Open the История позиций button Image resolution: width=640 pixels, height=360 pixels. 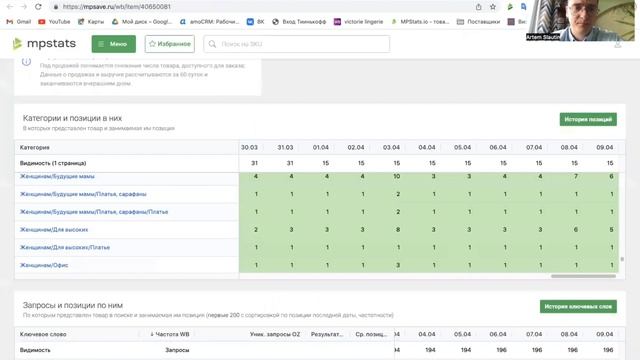588,119
